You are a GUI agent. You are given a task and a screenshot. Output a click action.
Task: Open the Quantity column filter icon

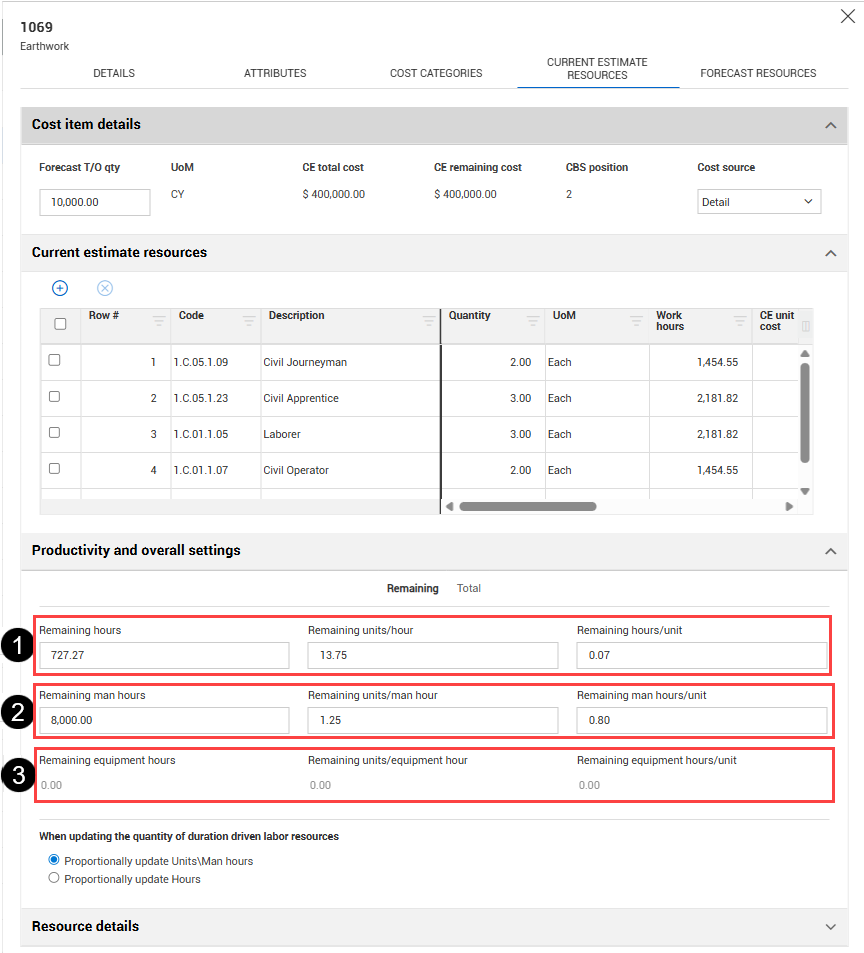click(x=533, y=320)
